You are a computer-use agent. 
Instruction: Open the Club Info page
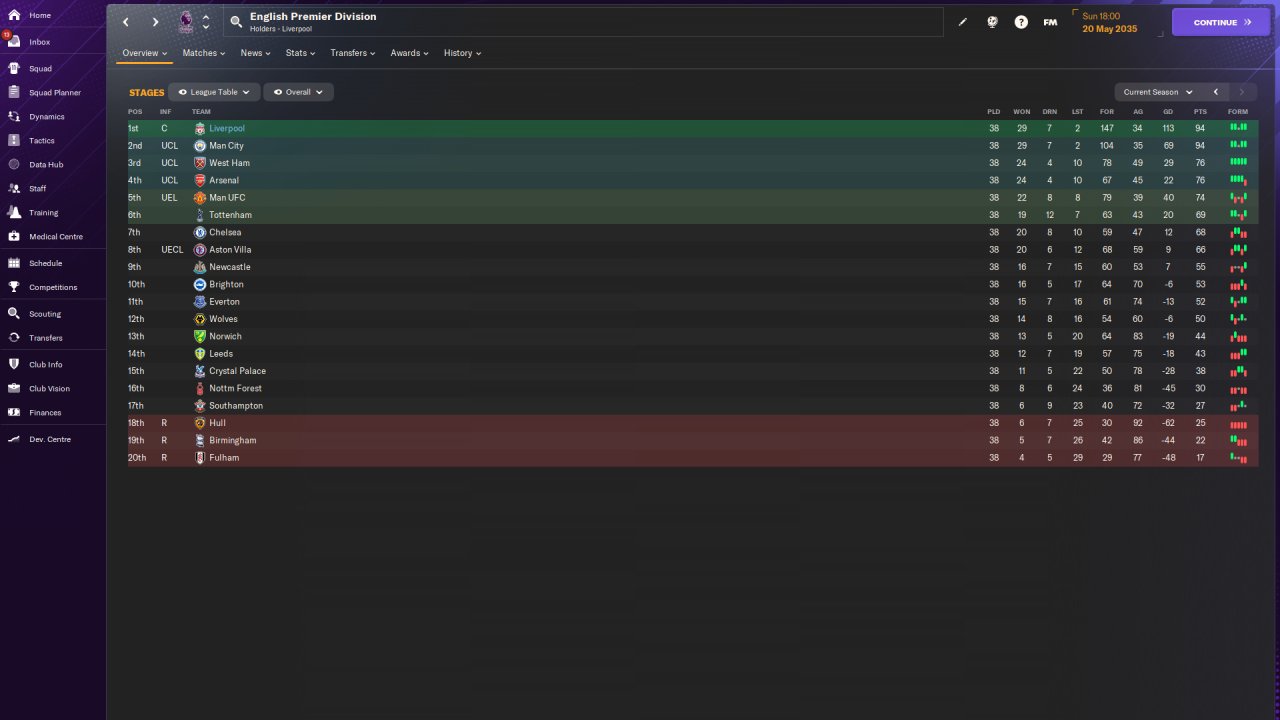pos(45,365)
